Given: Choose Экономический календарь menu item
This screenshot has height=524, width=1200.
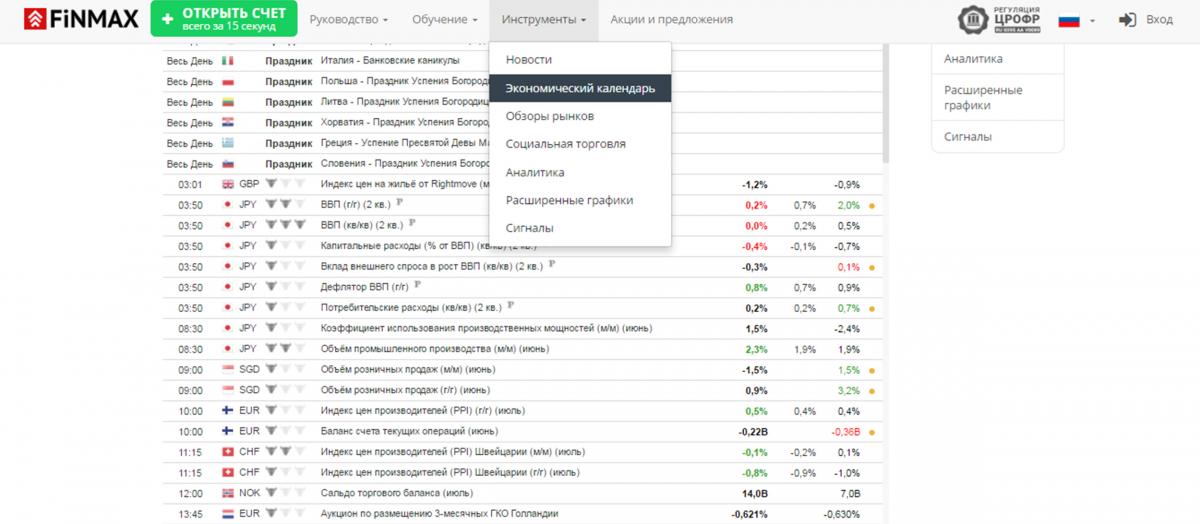Looking at the screenshot, I should click(x=580, y=88).
